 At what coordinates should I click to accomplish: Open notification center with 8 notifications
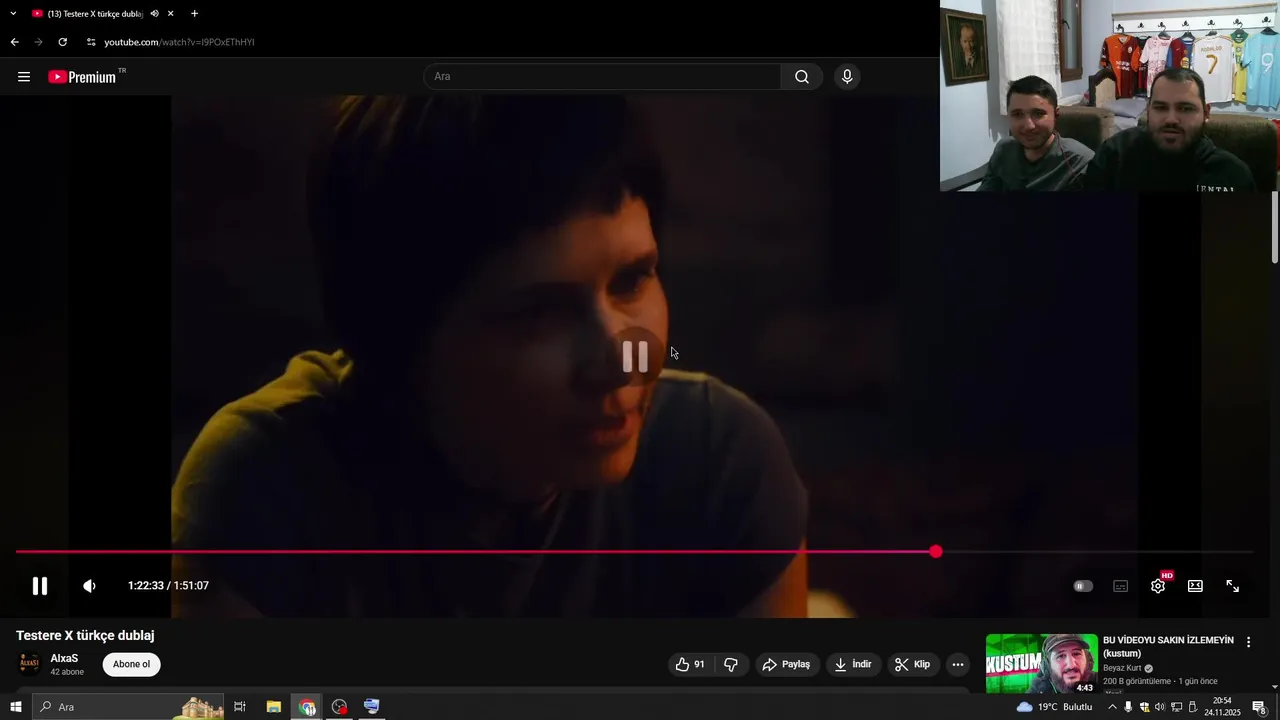point(1260,707)
